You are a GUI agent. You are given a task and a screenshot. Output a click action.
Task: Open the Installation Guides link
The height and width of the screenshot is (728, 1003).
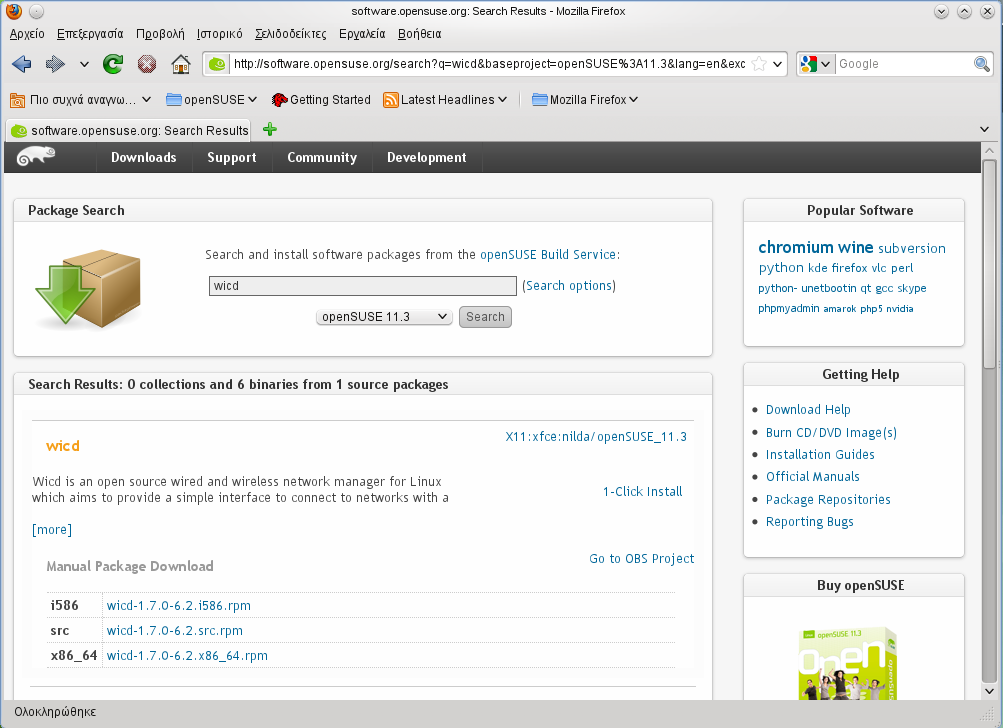tap(820, 454)
